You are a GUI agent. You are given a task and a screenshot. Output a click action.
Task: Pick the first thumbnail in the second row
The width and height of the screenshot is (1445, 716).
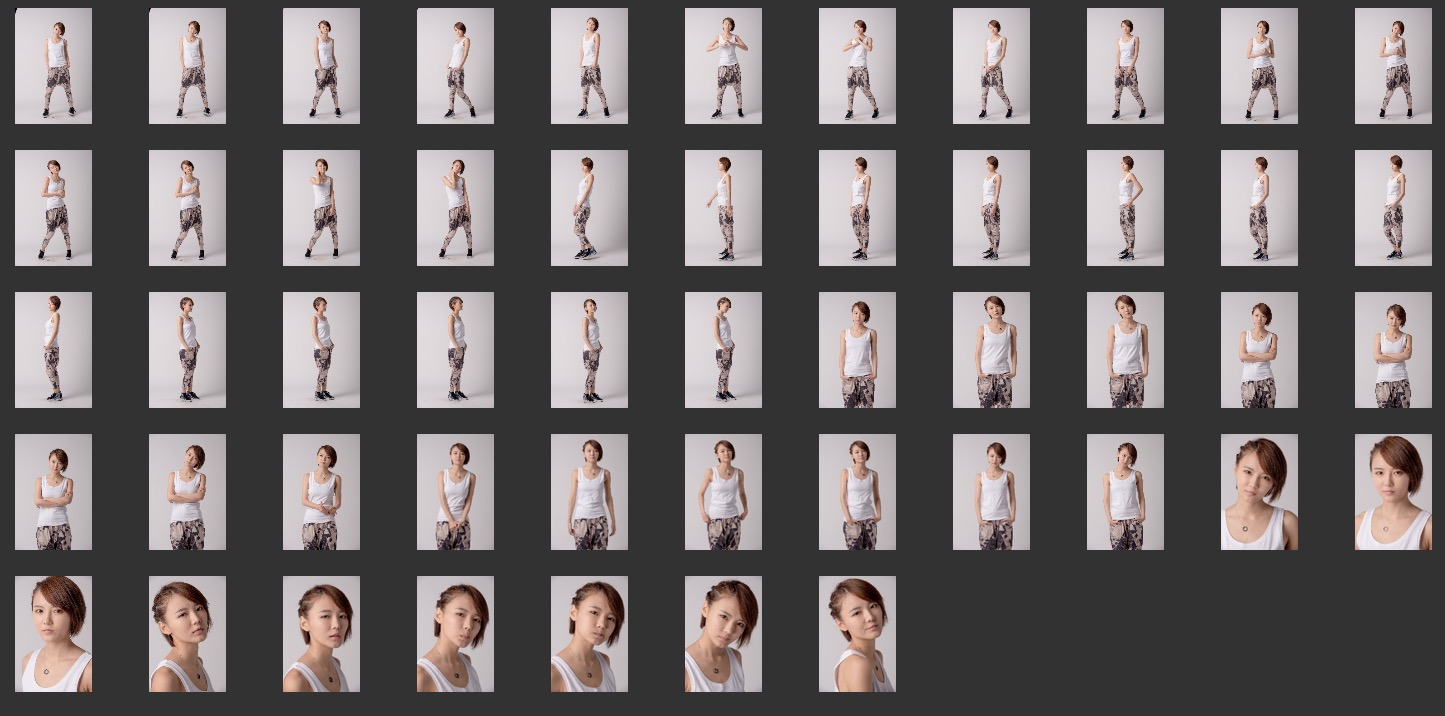(53, 208)
